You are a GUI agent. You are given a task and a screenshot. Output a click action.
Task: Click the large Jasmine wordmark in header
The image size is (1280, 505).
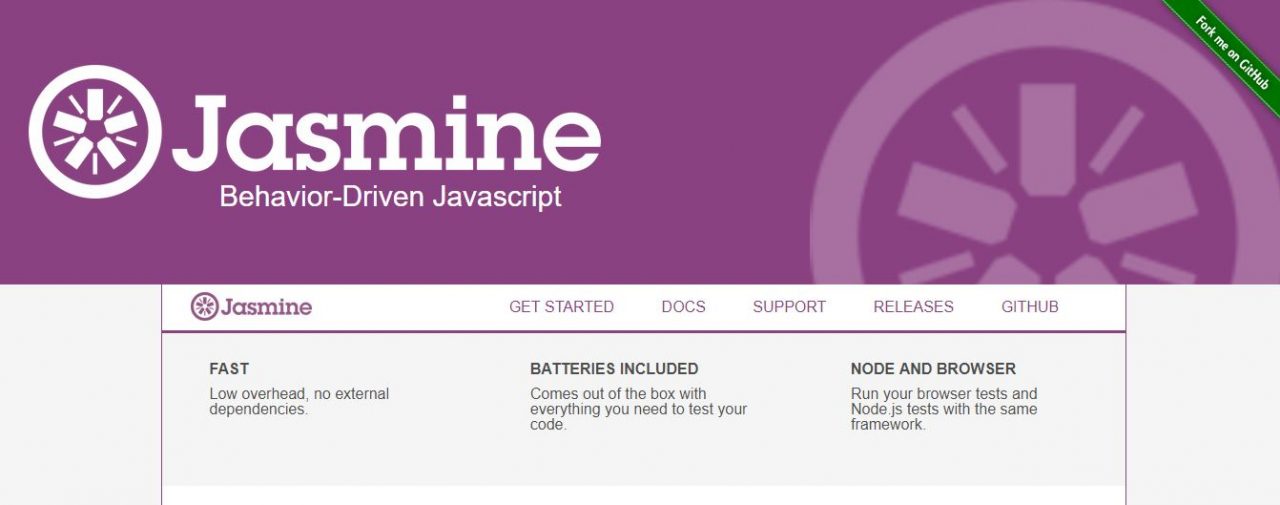(x=386, y=133)
